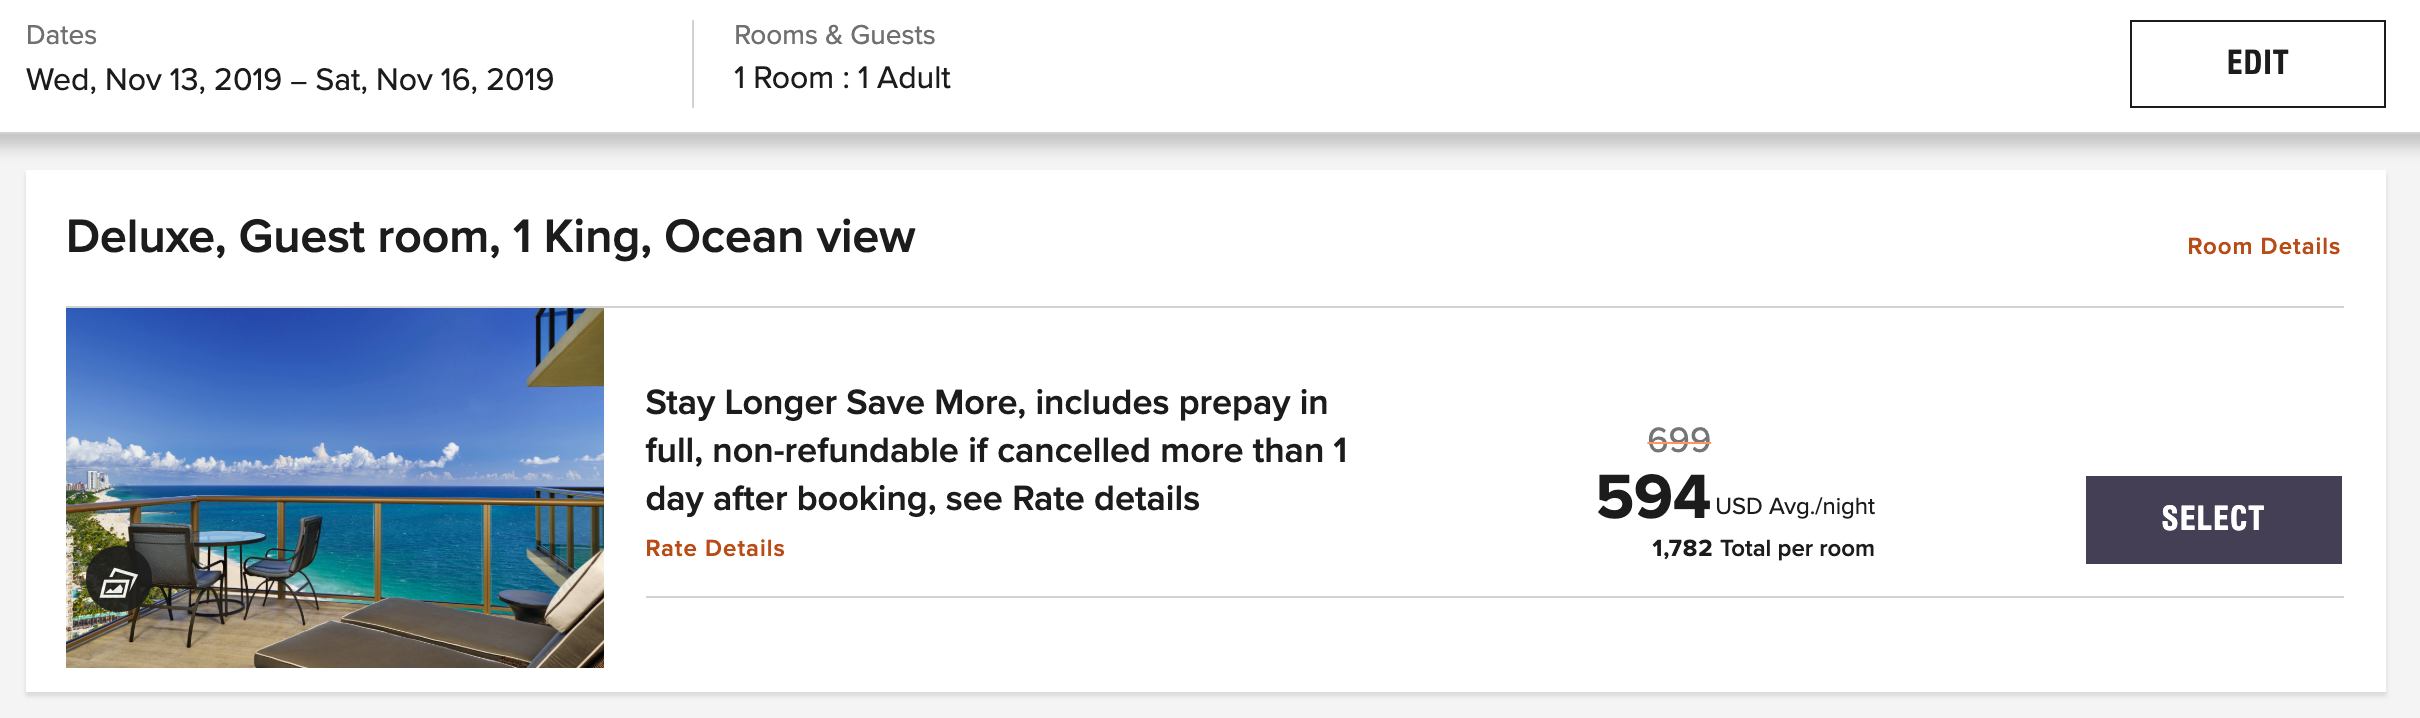Click the 1,782 total amount

click(x=1681, y=548)
